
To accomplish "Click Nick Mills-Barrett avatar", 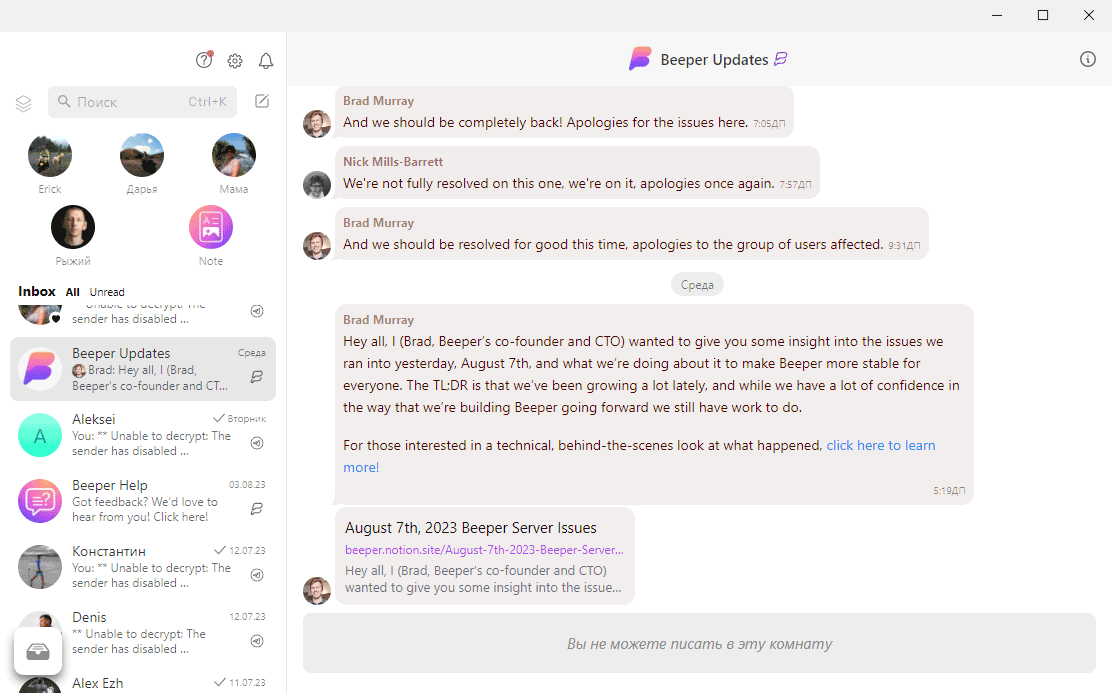I will (317, 184).
